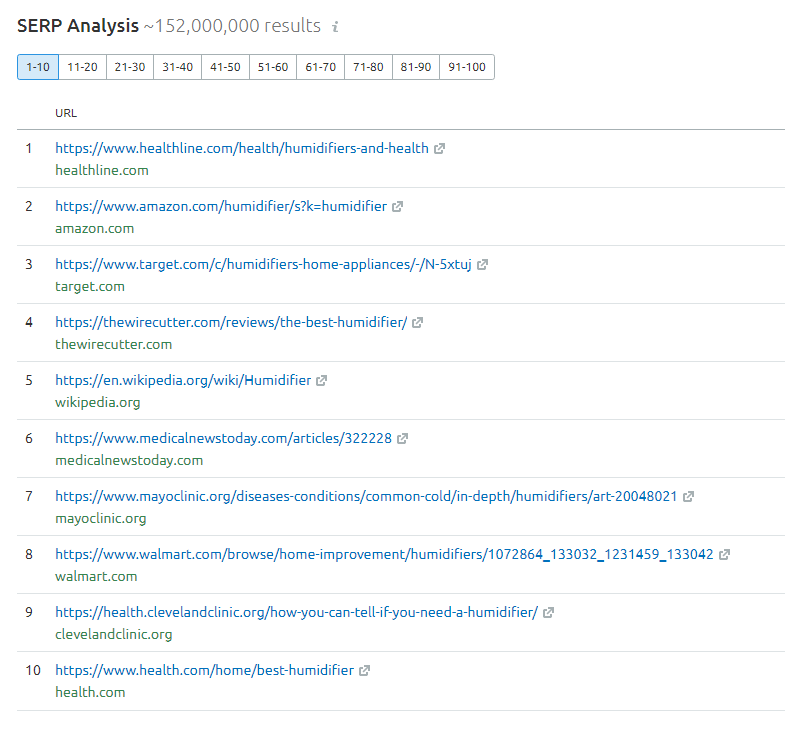Click the URL column header

[x=66, y=114]
